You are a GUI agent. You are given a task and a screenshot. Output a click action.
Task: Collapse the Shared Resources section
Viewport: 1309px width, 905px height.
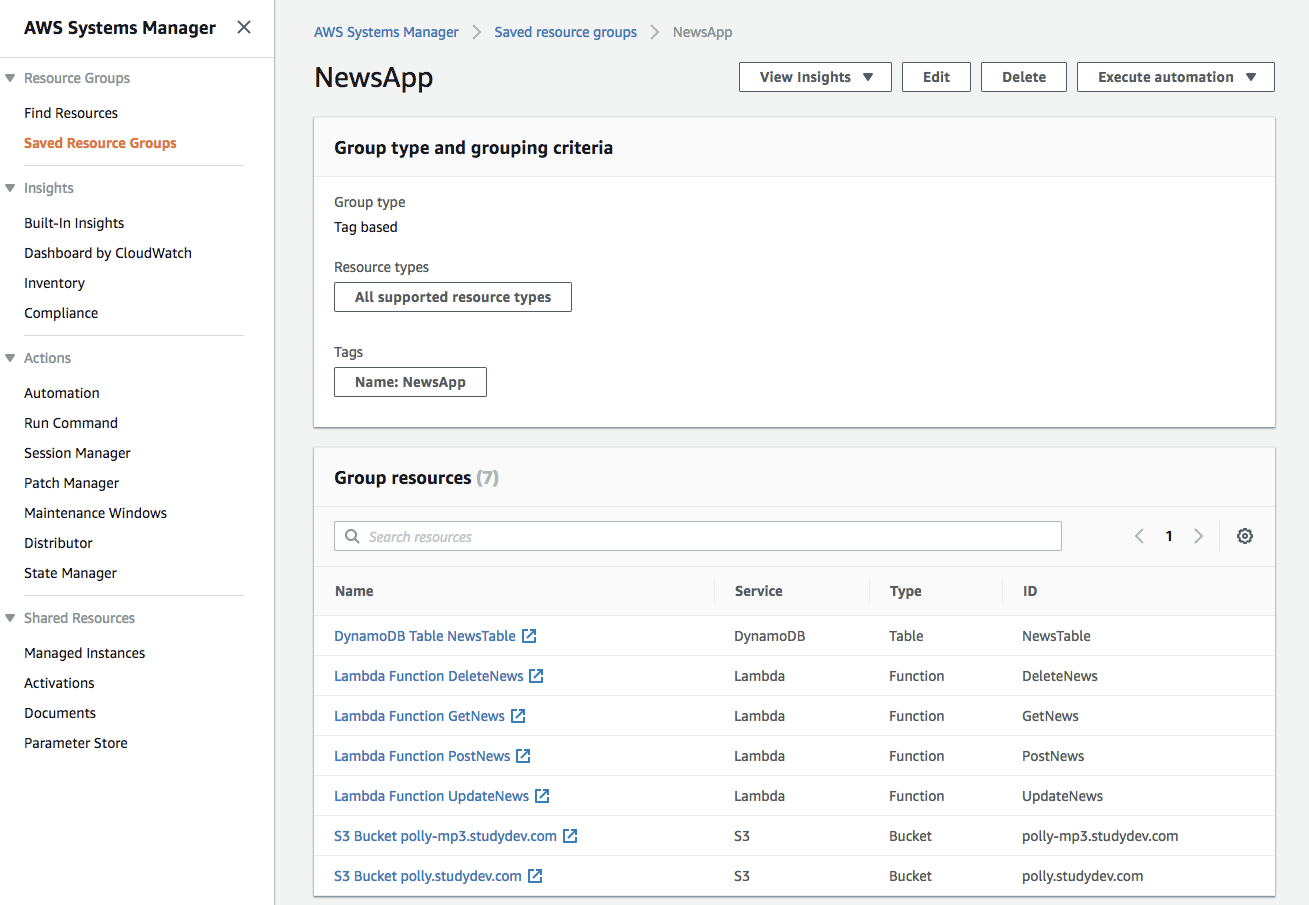(10, 618)
